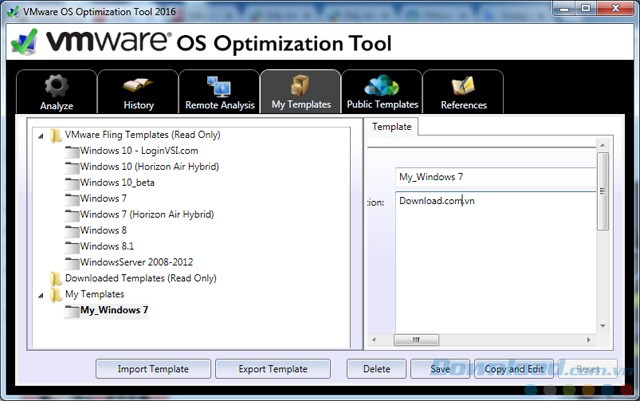This screenshot has width=640, height=401.
Task: Collapse the My Templates tree node
Action: point(41,295)
